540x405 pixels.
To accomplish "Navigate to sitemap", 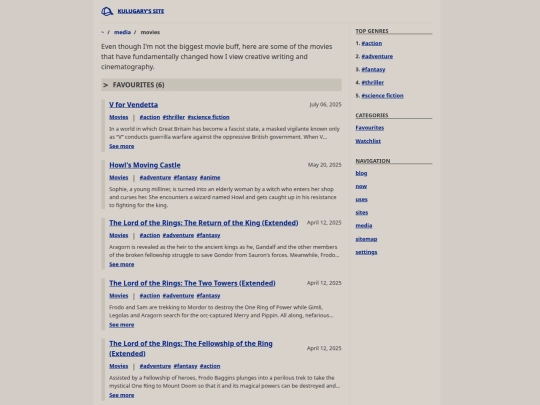I will click(x=366, y=239).
